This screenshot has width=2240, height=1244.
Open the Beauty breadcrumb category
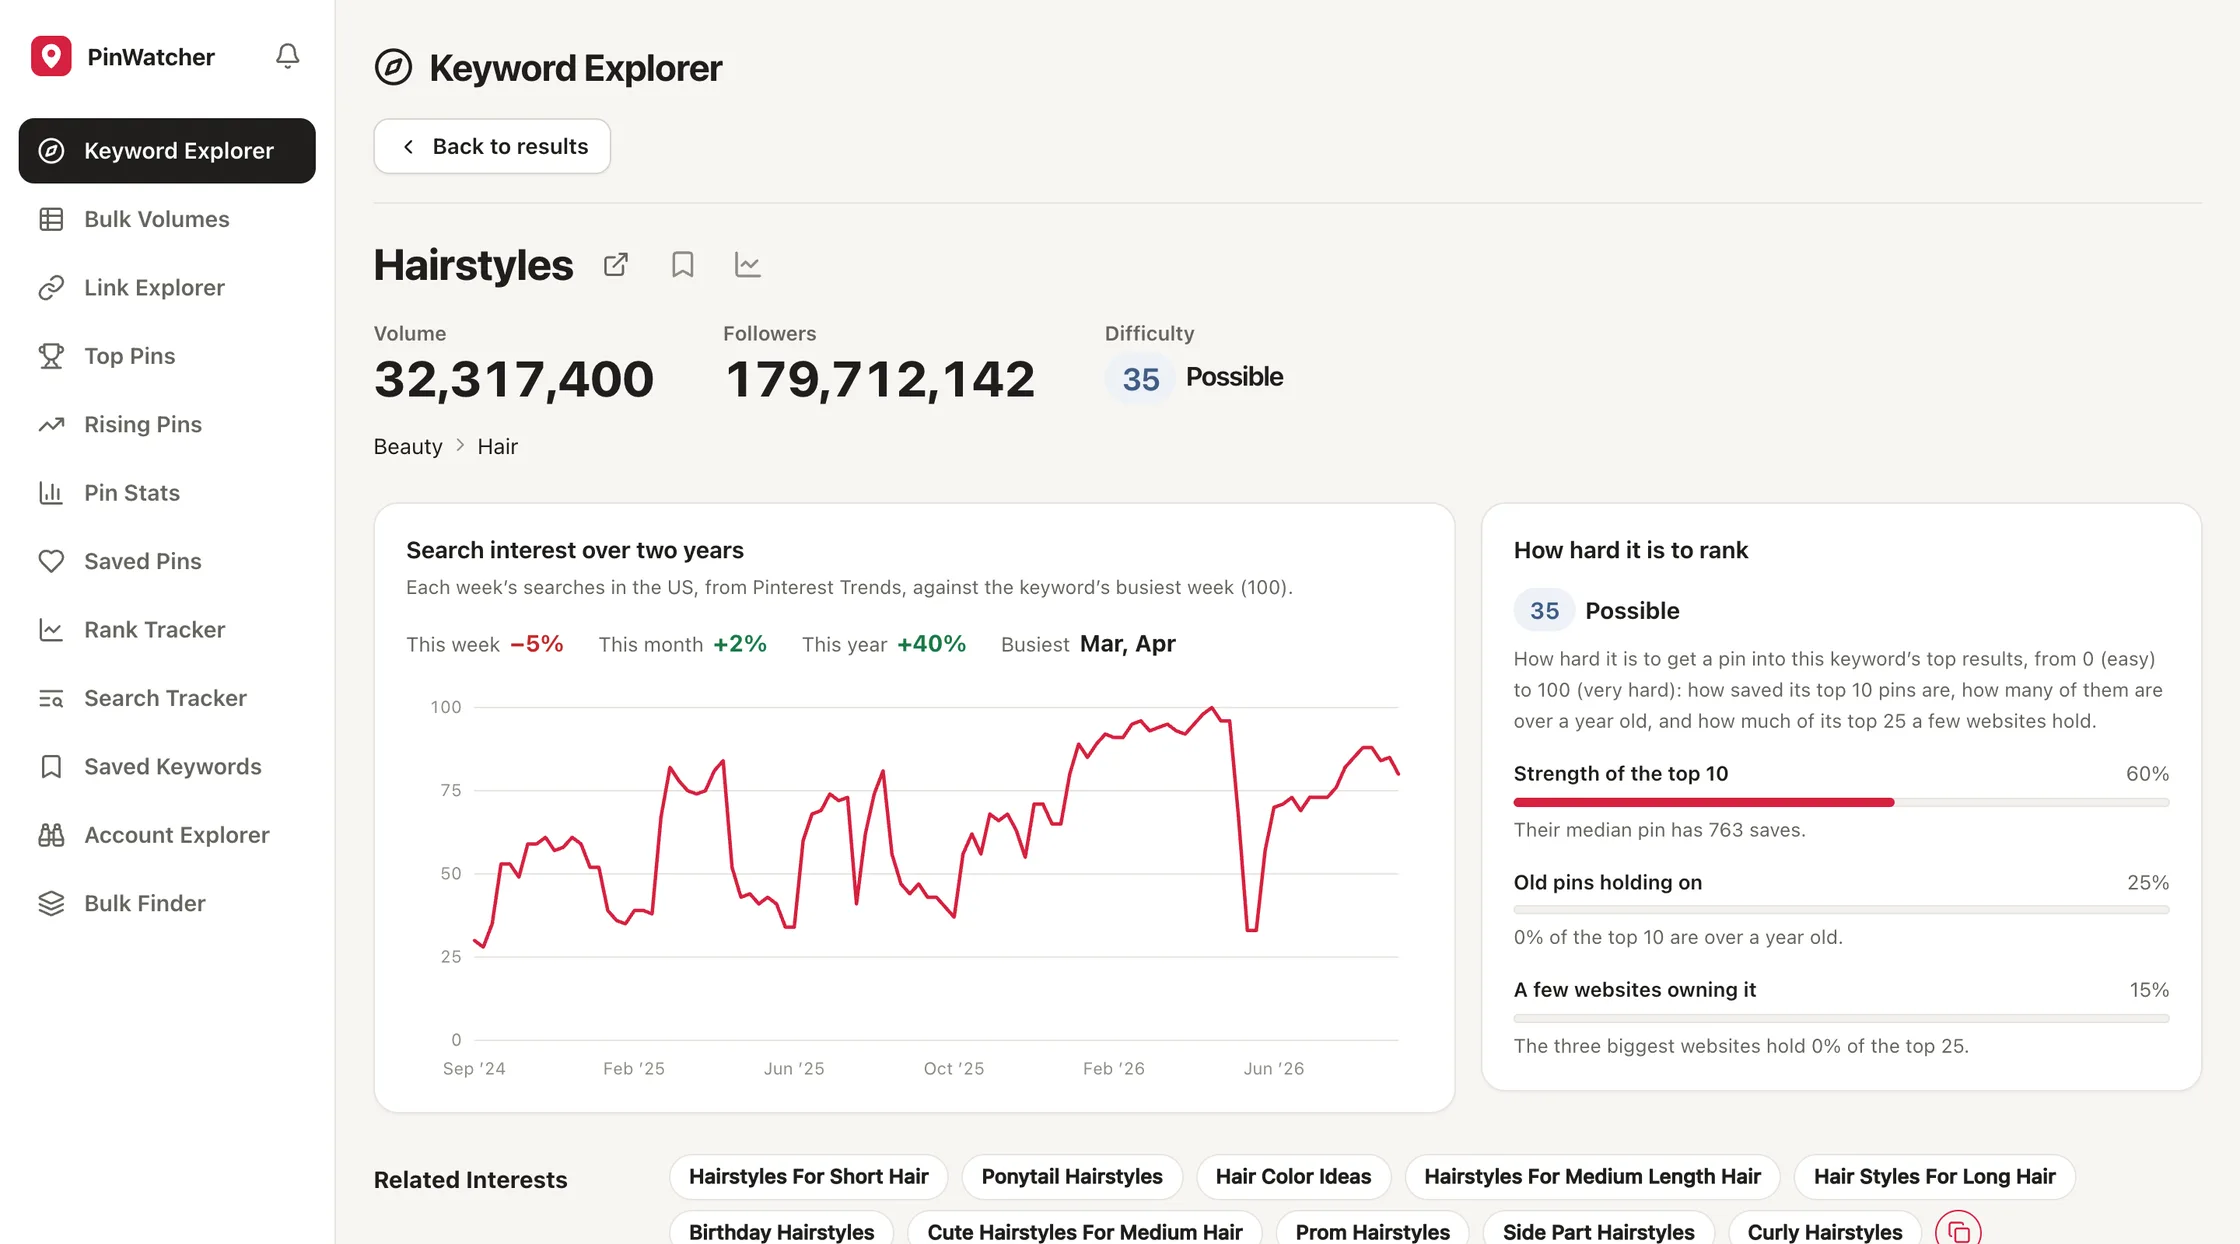pos(408,447)
